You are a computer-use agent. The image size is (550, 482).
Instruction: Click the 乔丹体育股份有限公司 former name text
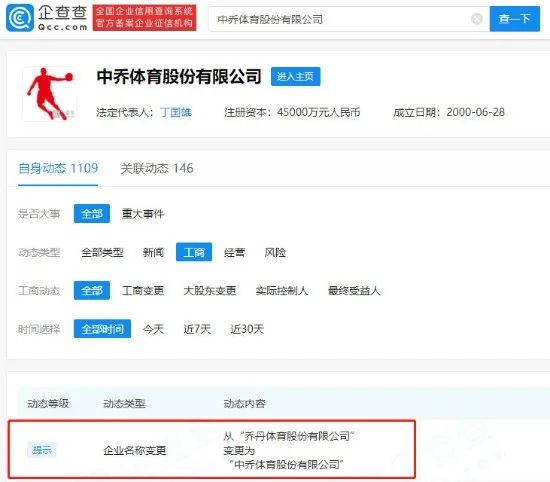[x=297, y=436]
